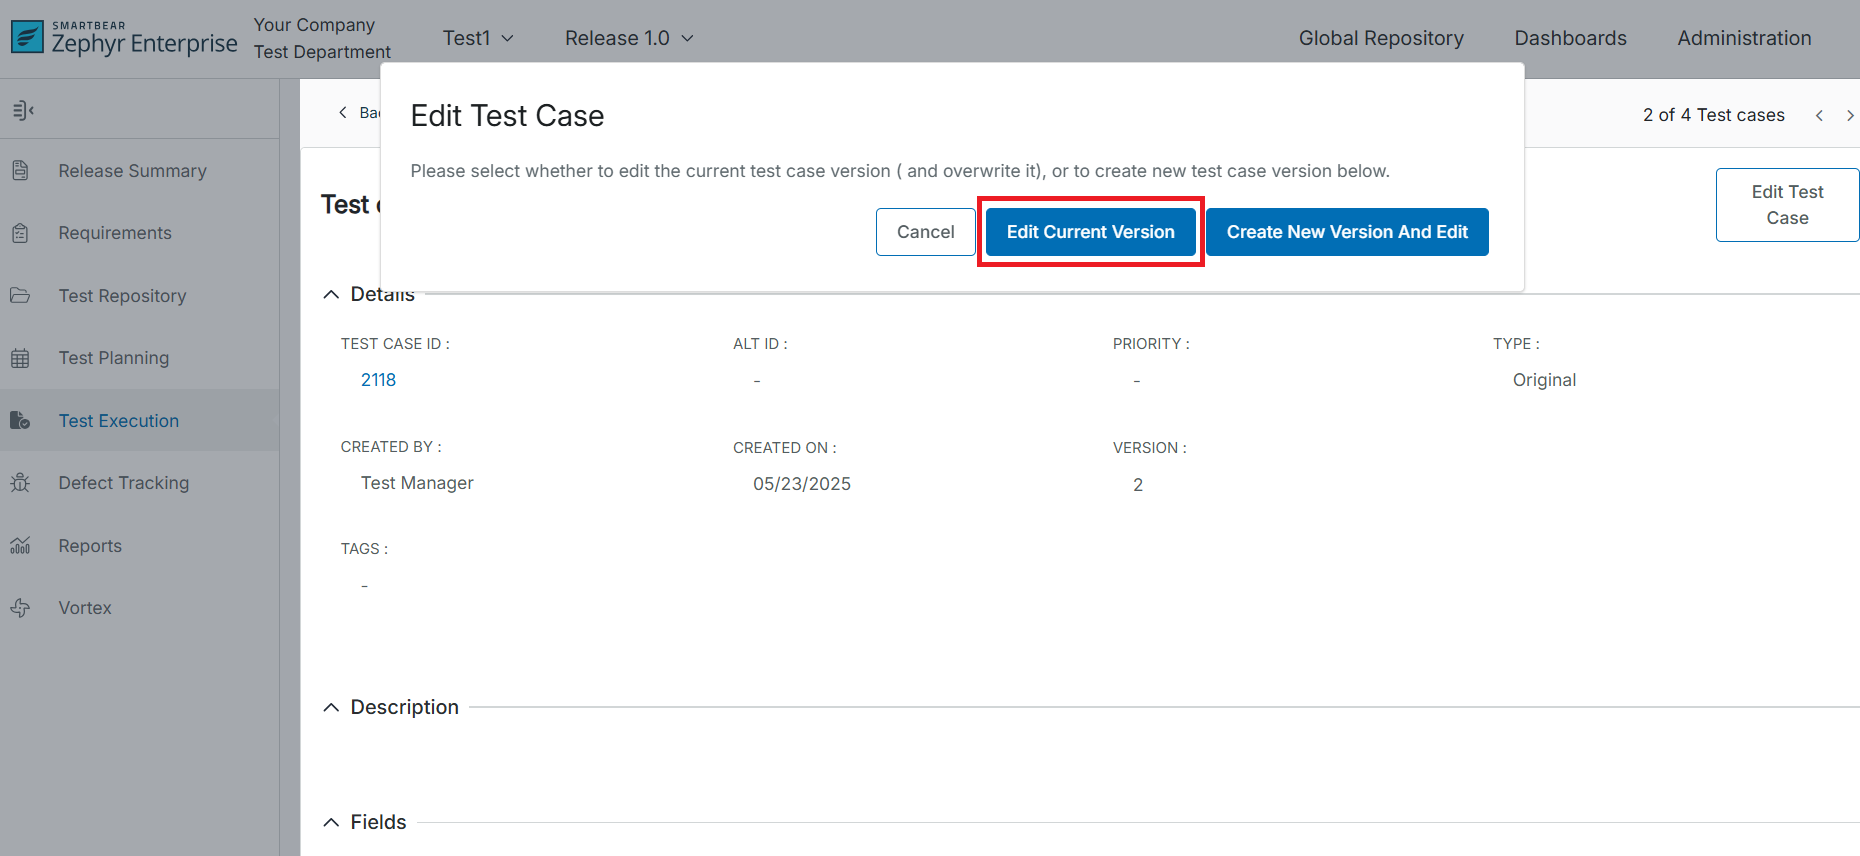Collapse the sidebar with the menu icon
The image size is (1860, 856).
click(x=23, y=110)
